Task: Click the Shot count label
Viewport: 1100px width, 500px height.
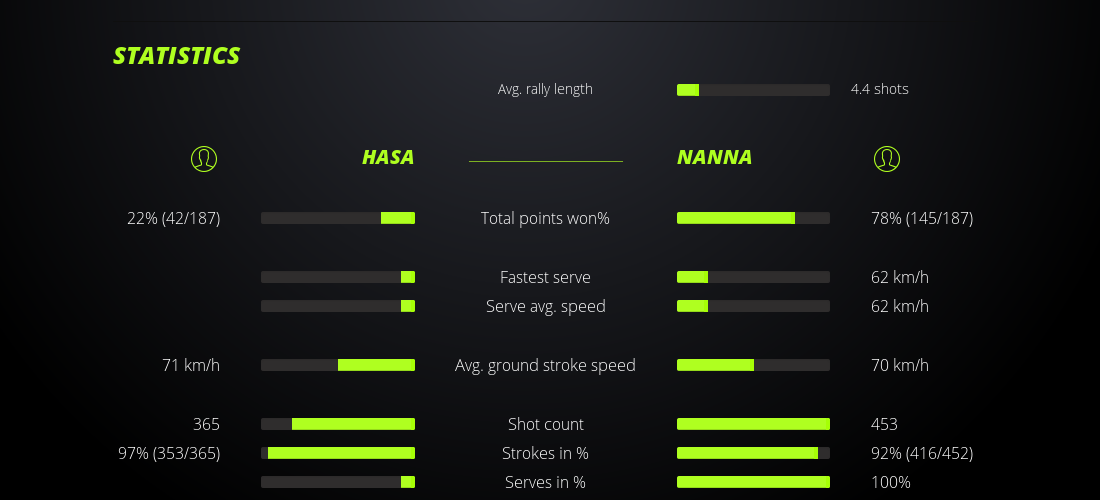Action: point(545,424)
